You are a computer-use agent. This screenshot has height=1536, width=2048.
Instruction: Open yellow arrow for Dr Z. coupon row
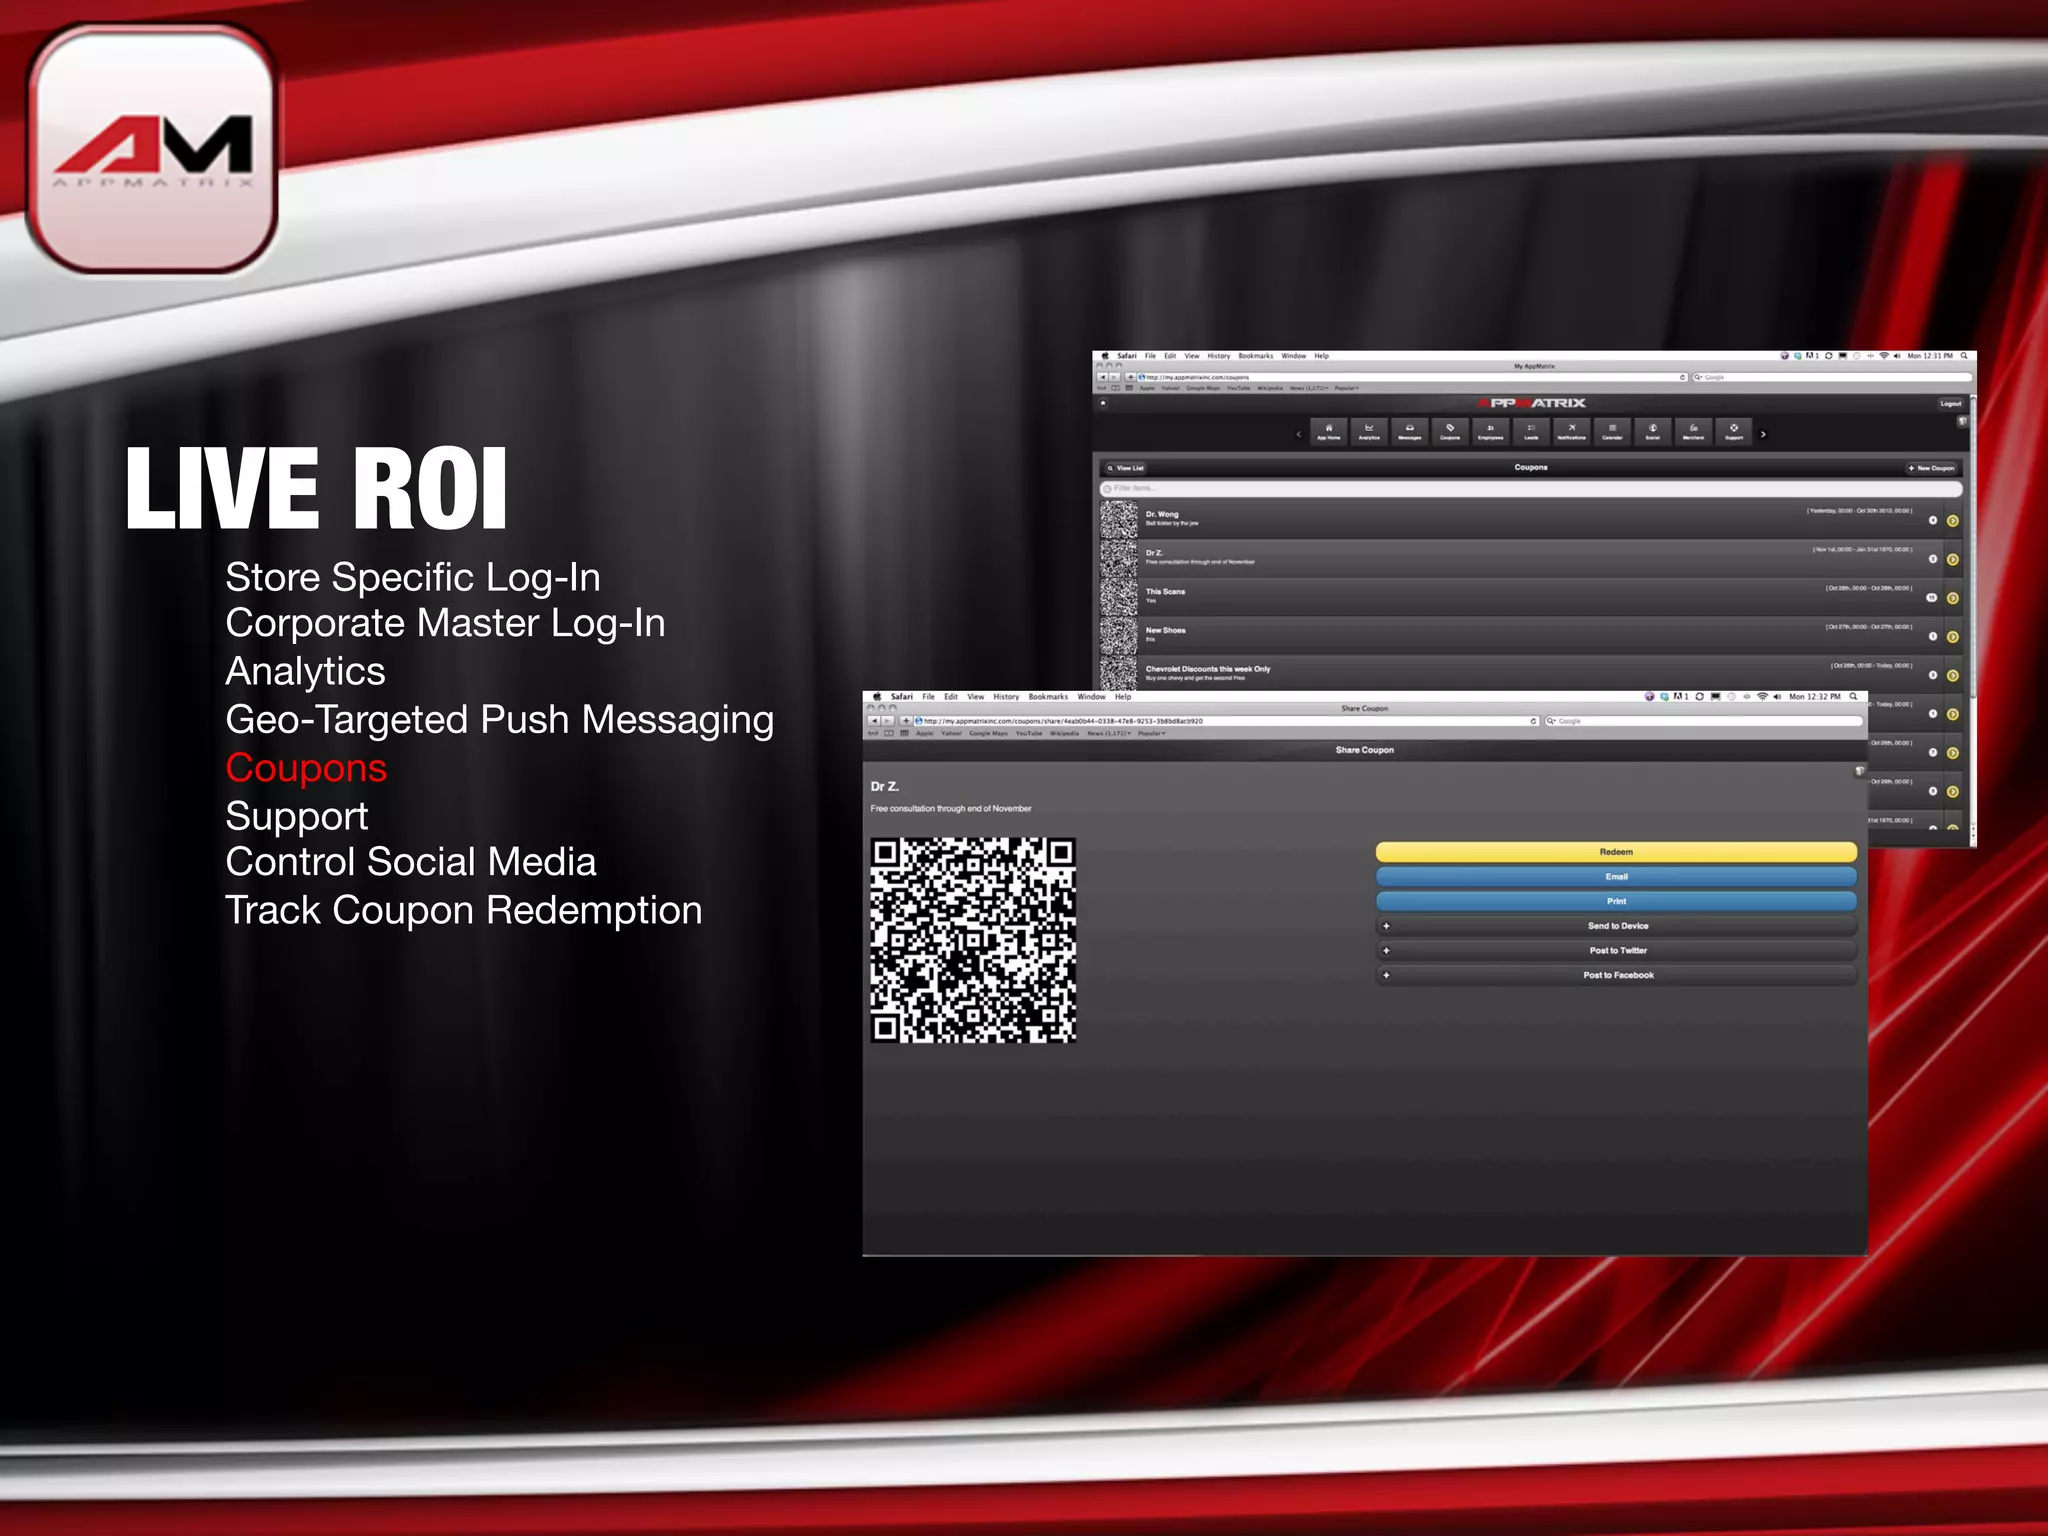(x=1952, y=560)
